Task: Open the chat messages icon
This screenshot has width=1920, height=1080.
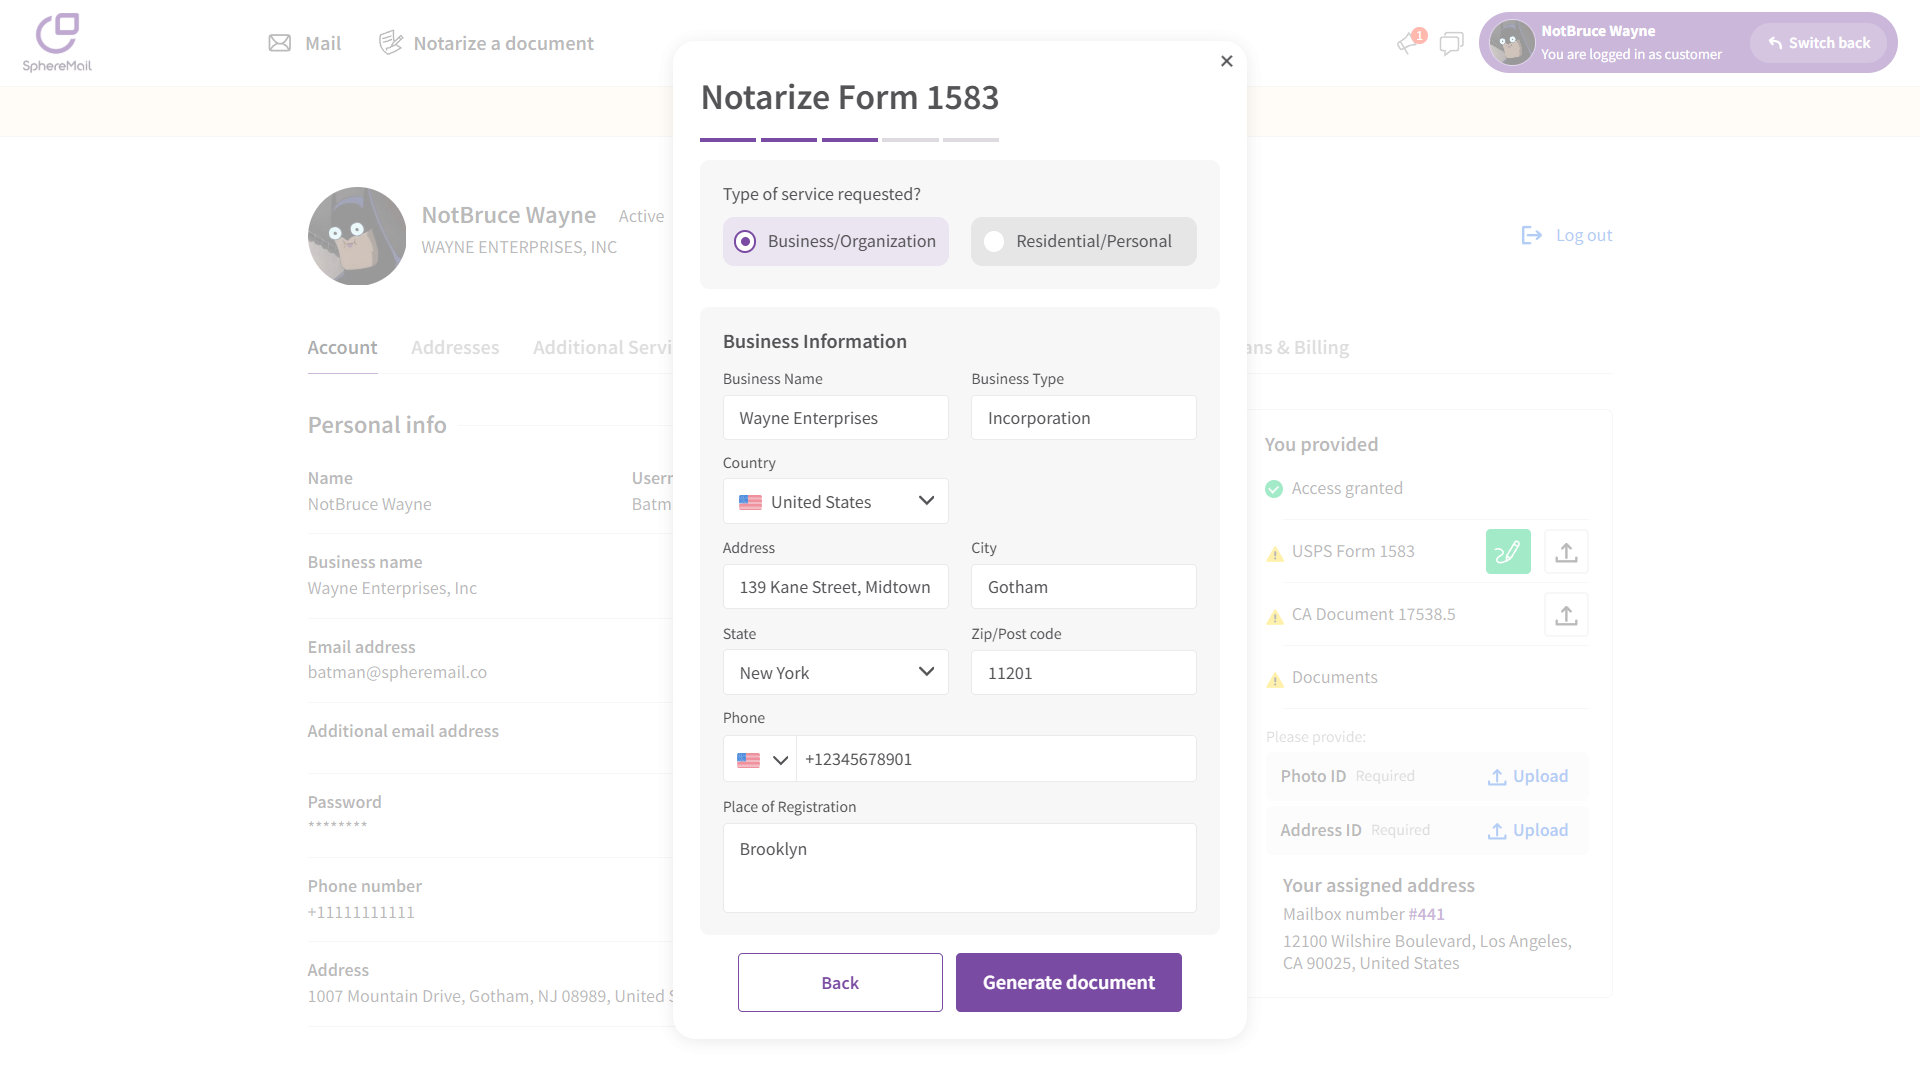Action: tap(1451, 43)
